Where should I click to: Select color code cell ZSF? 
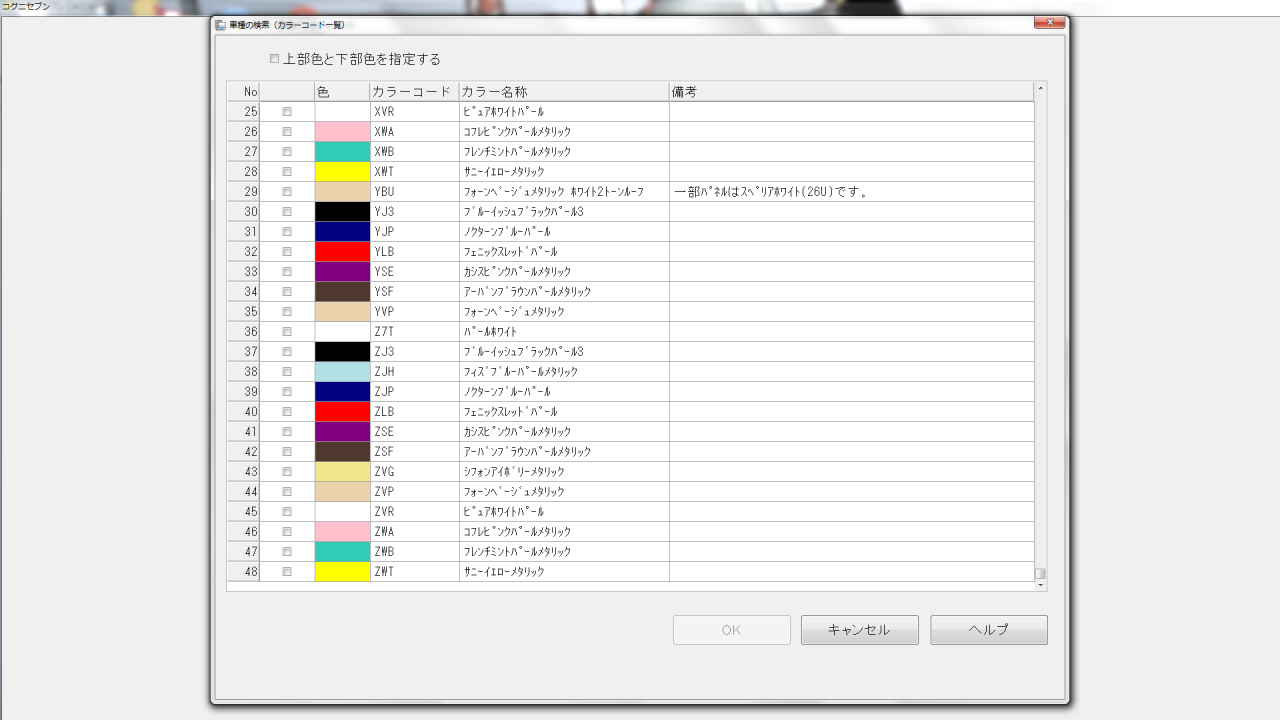[414, 451]
